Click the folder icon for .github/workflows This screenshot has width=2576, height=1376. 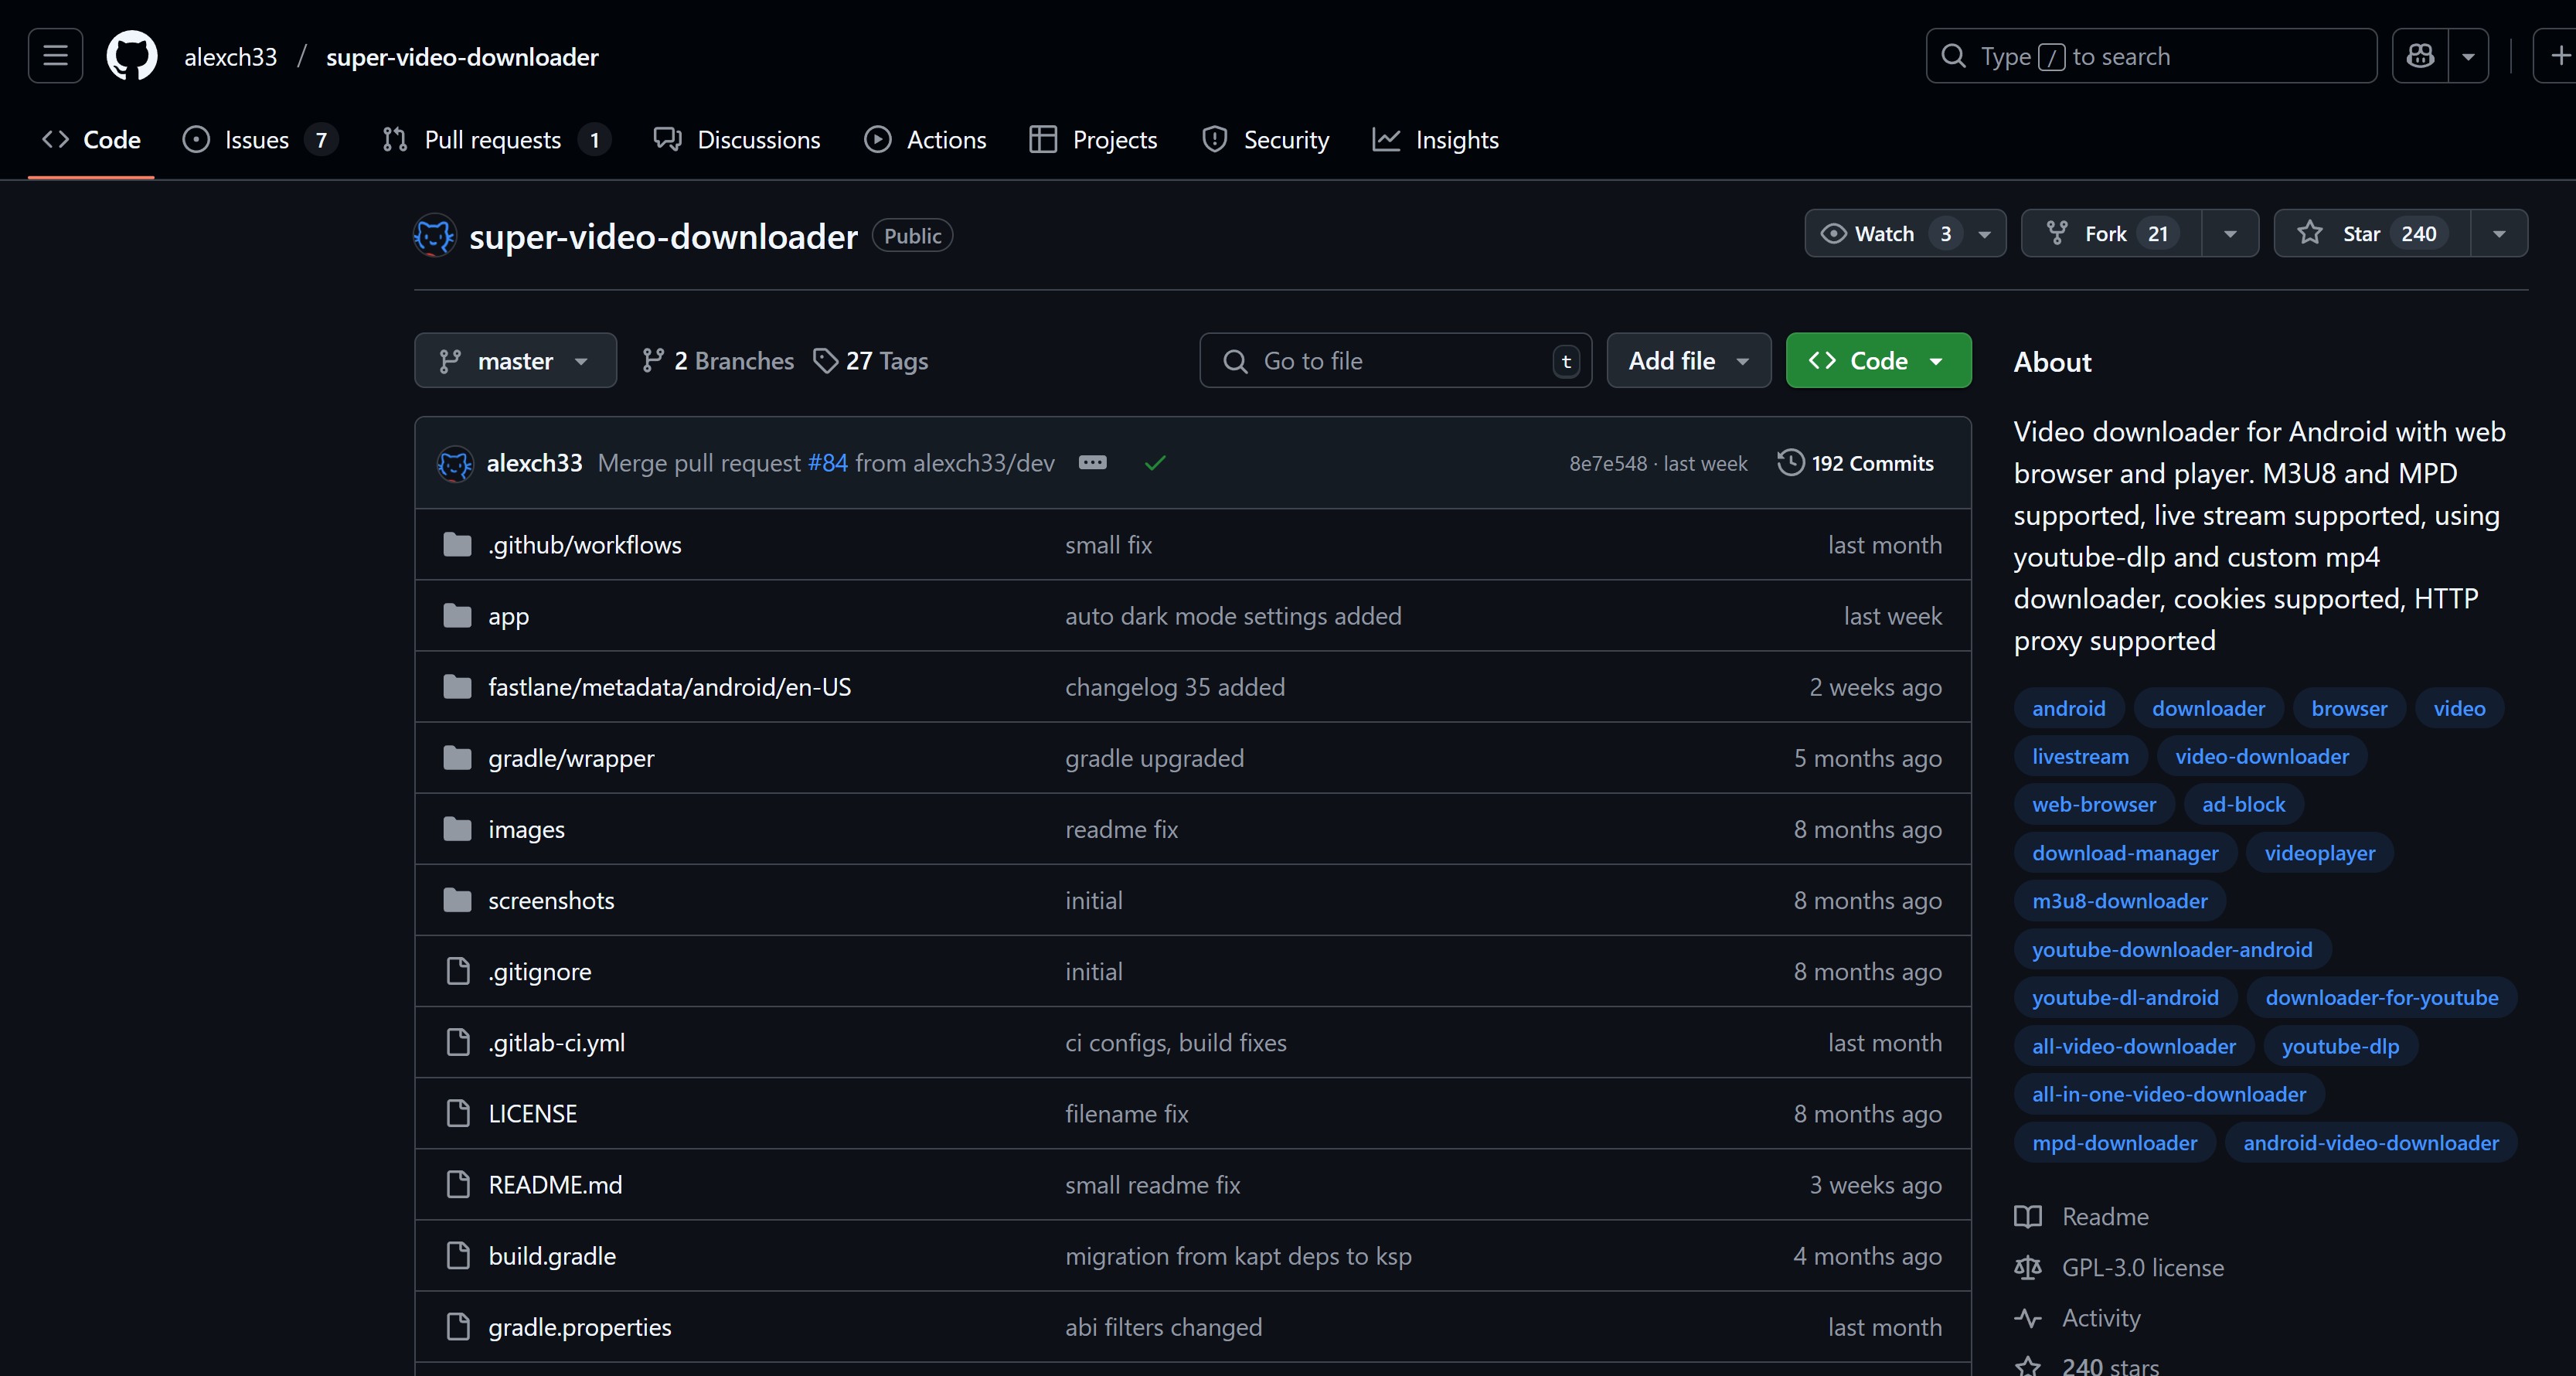457,545
